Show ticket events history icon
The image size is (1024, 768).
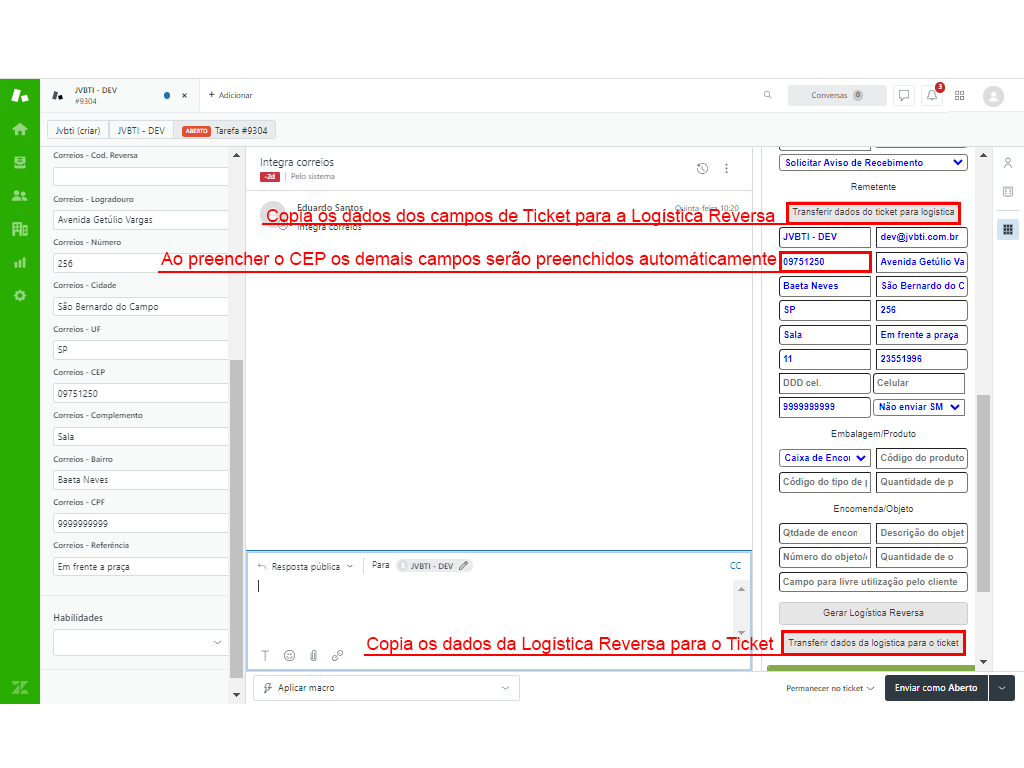[x=702, y=169]
